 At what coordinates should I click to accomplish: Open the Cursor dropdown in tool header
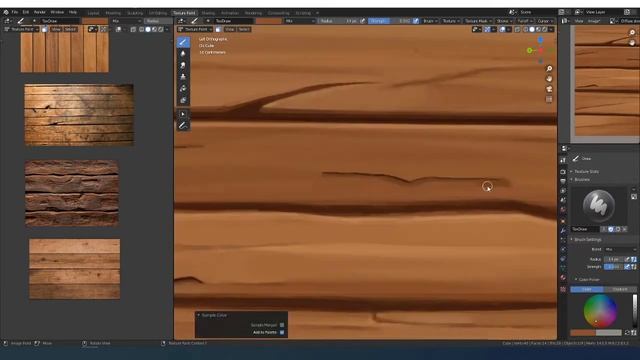click(545, 21)
